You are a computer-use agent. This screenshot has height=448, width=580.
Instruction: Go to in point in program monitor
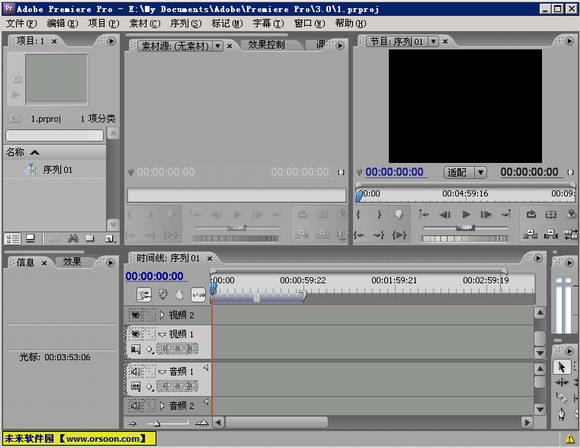pos(359,235)
